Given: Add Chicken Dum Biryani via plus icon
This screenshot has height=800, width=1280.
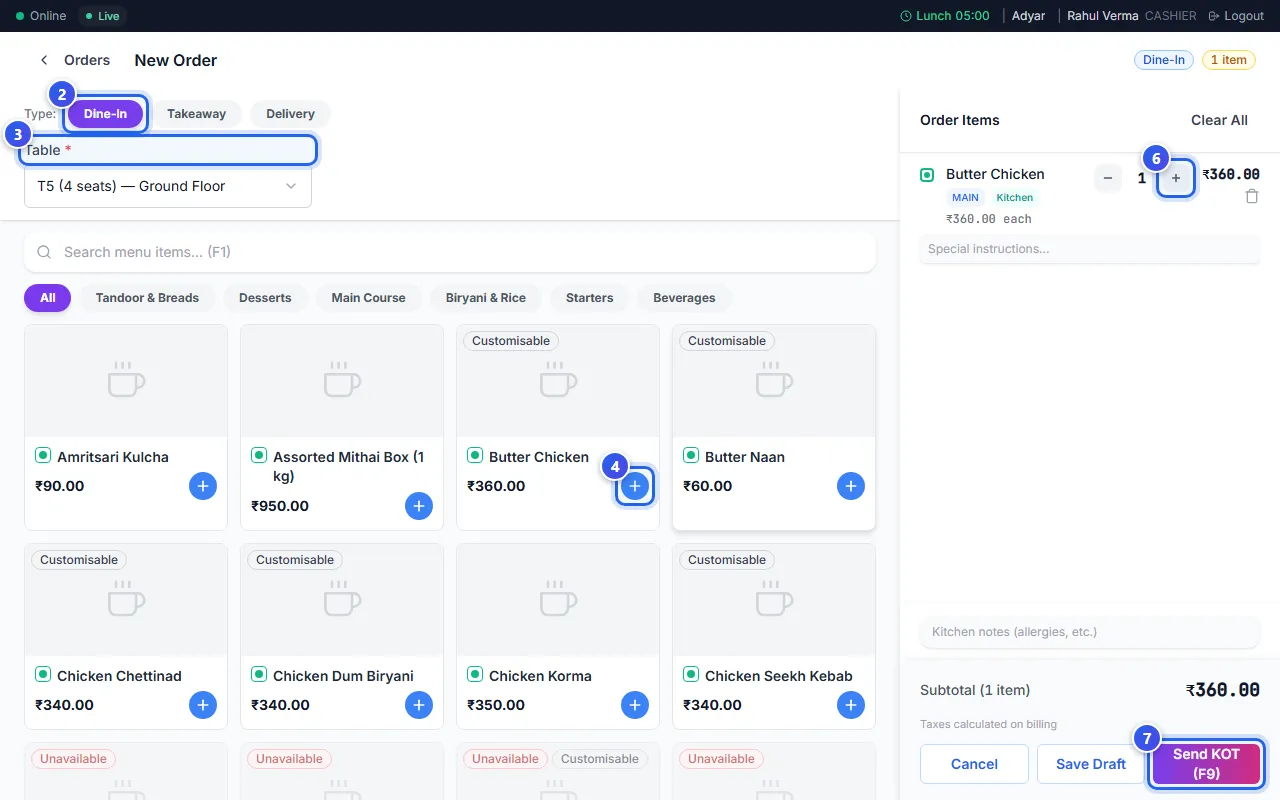Looking at the screenshot, I should pos(419,705).
